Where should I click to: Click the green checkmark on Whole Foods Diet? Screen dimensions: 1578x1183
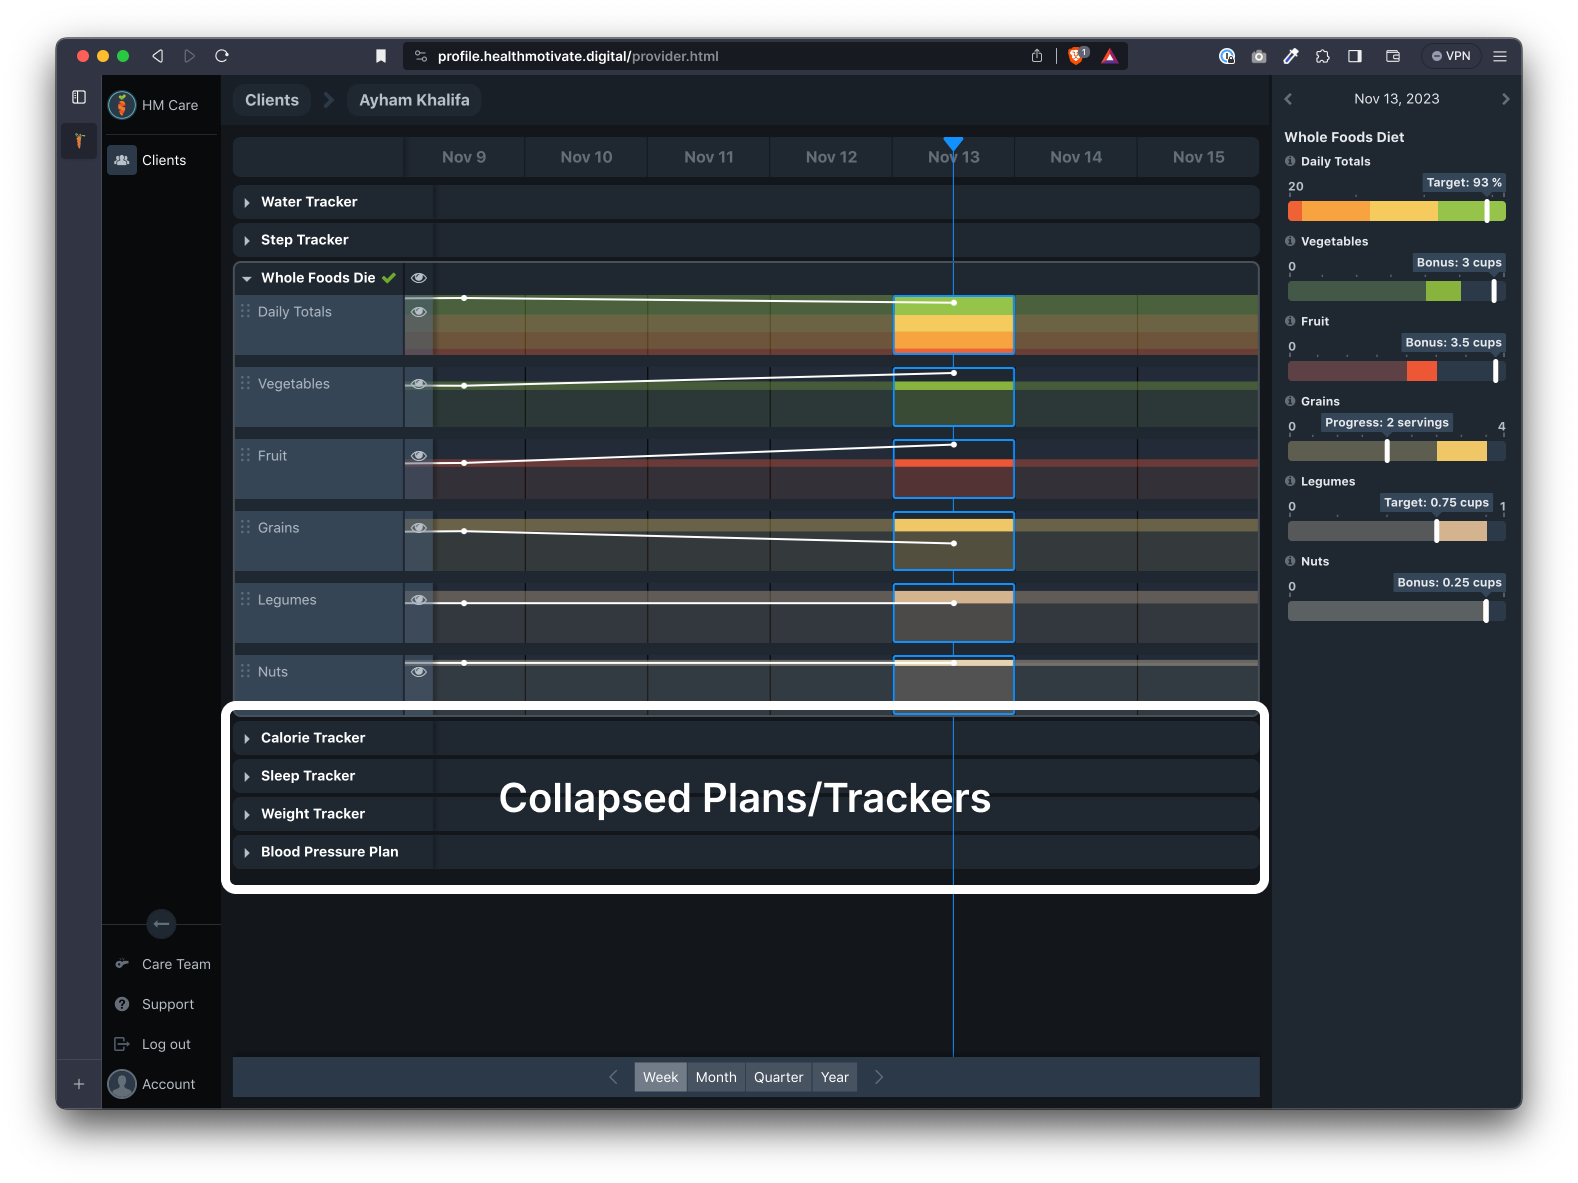tap(389, 278)
